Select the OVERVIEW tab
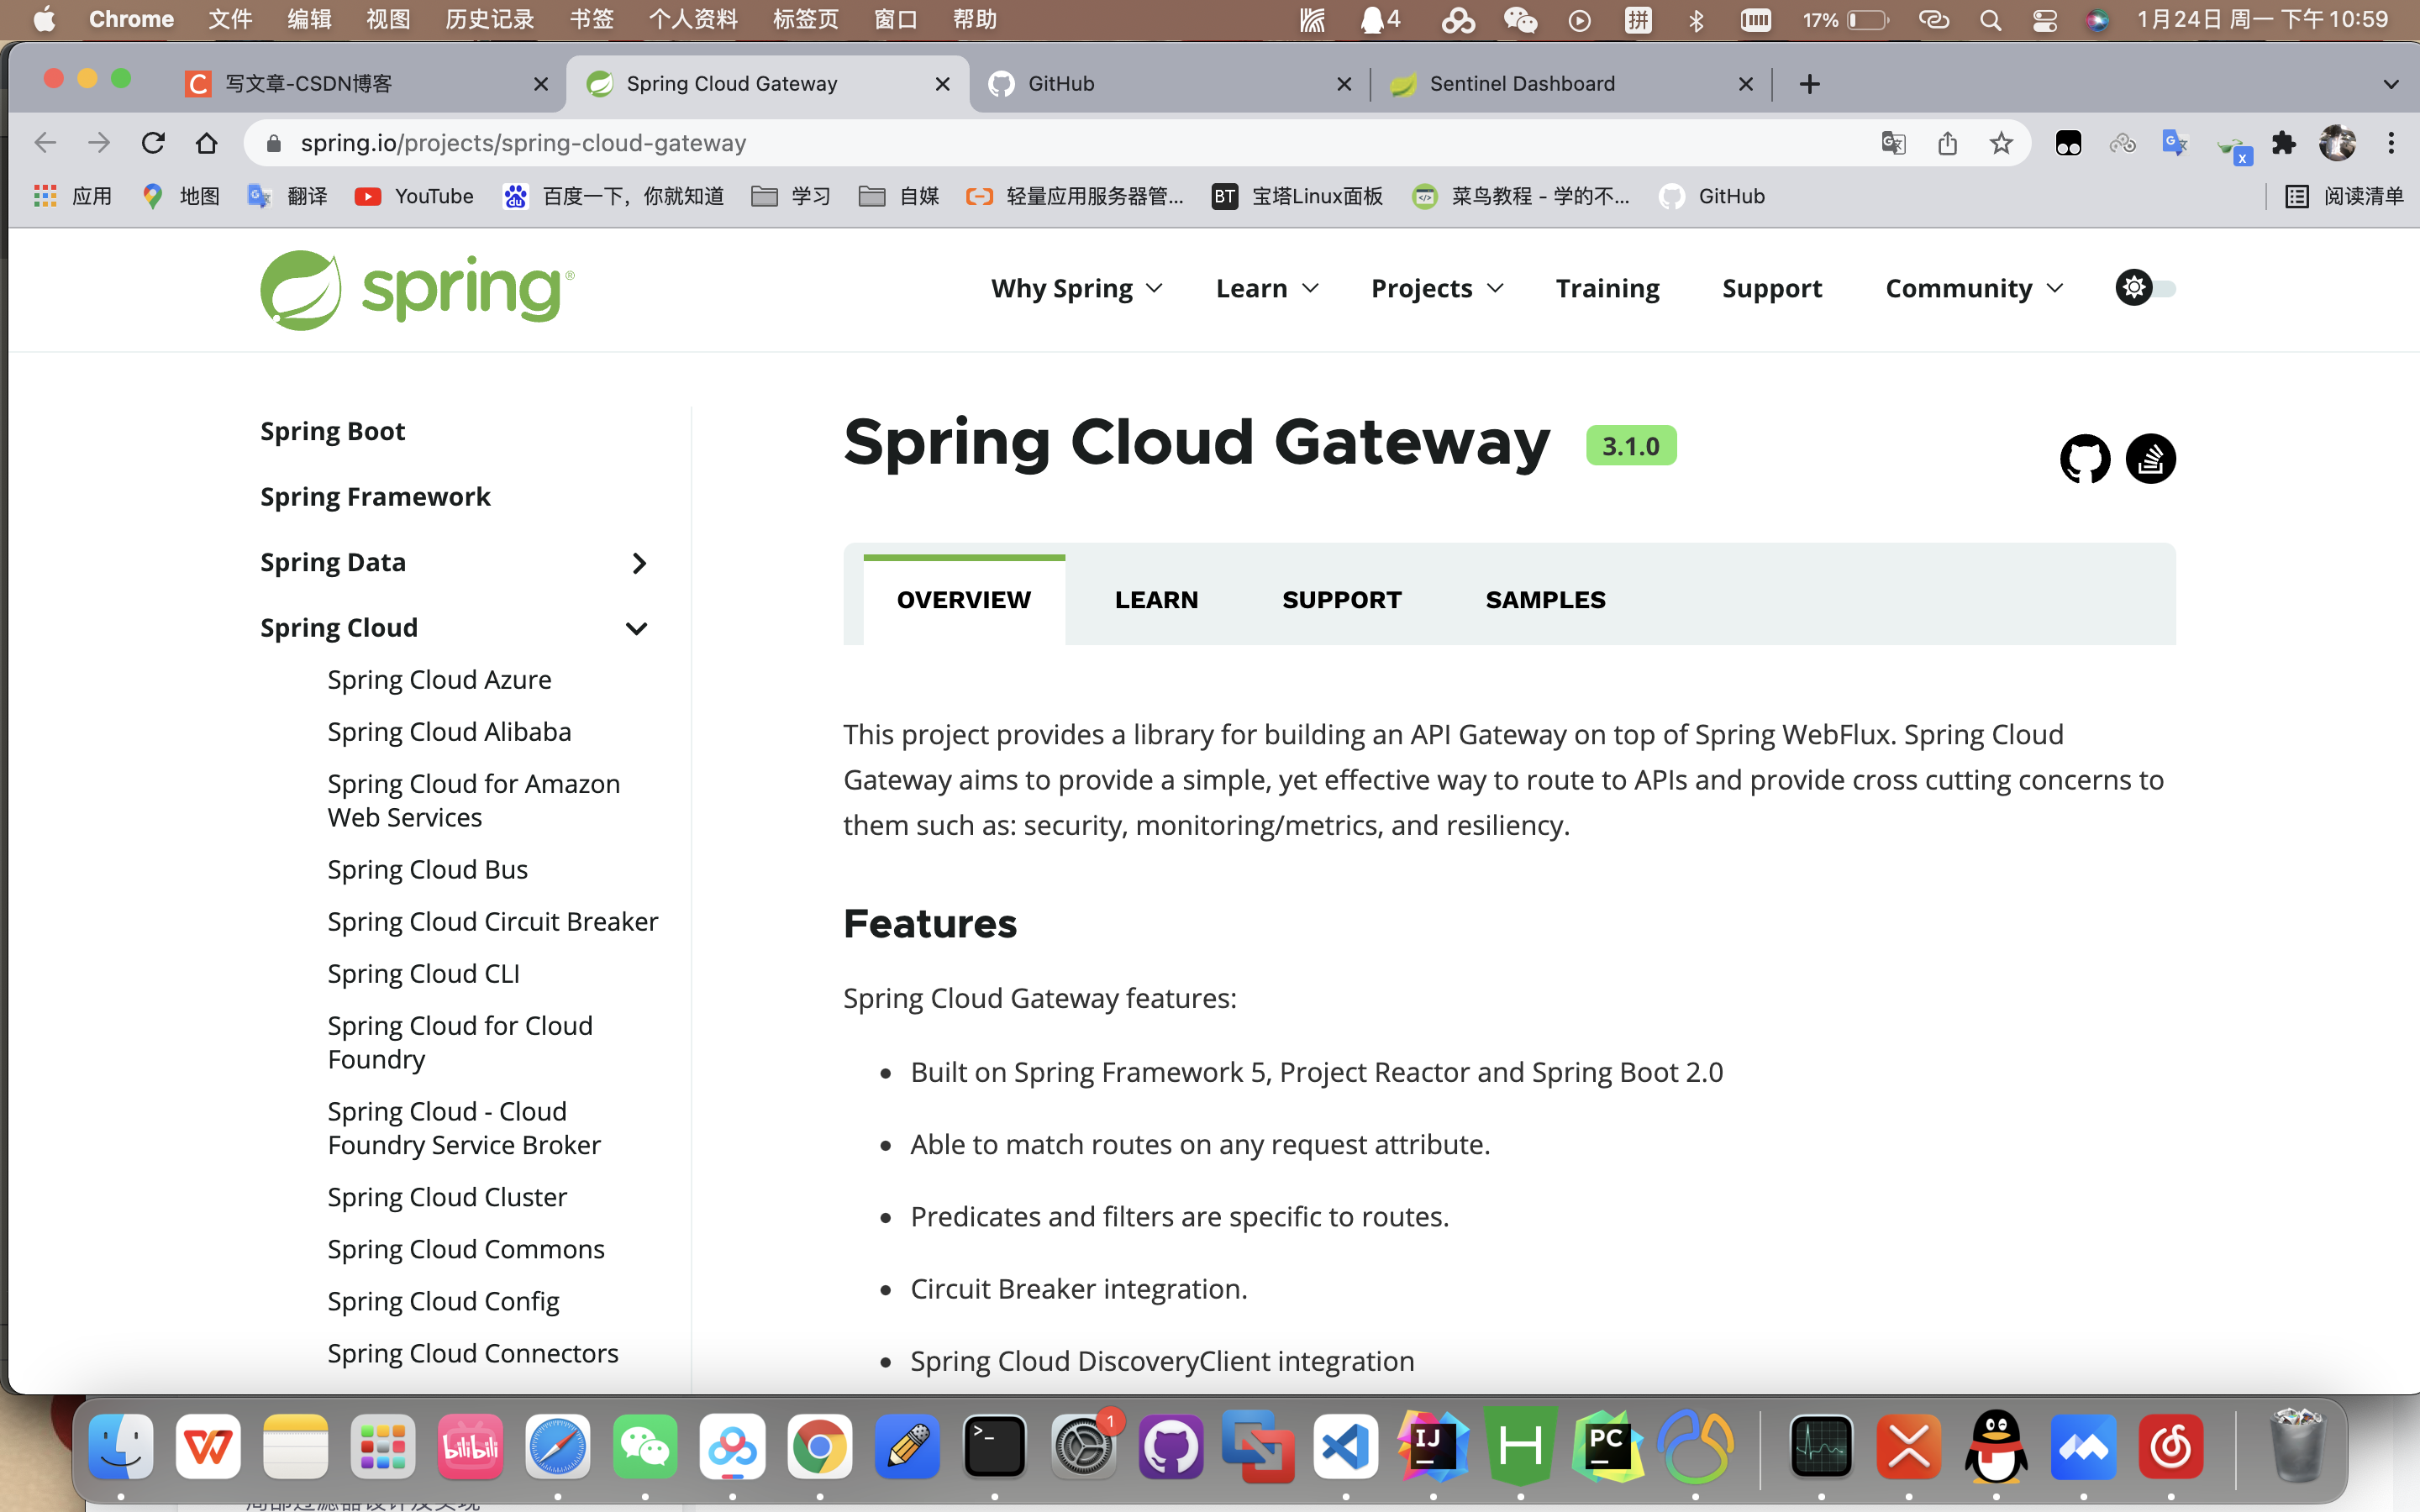The image size is (2420, 1512). pyautogui.click(x=963, y=599)
